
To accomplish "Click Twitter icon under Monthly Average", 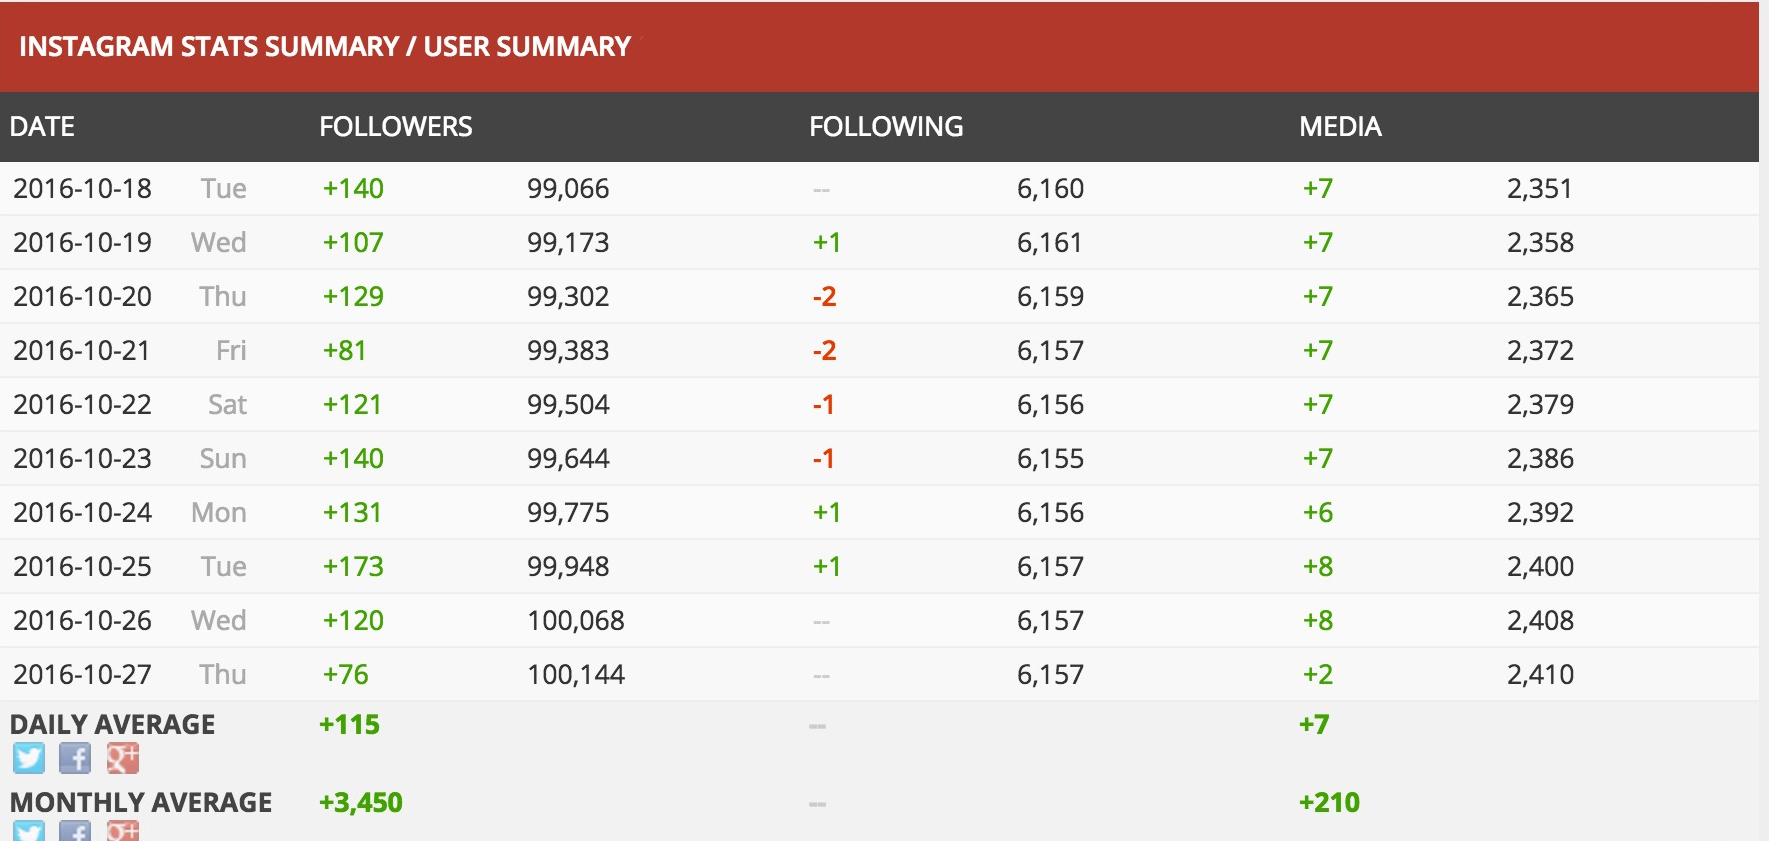I will point(29,831).
